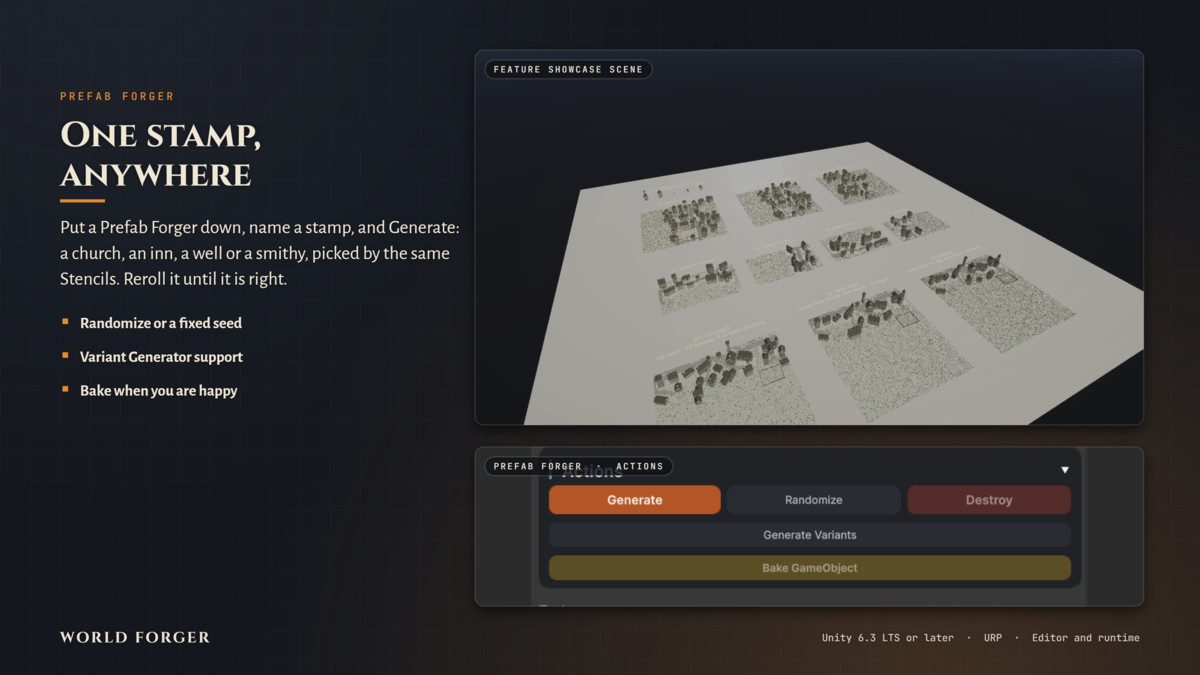The height and width of the screenshot is (675, 1200).
Task: Click the "Variant Generator support" bullet
Action: [x=161, y=357]
